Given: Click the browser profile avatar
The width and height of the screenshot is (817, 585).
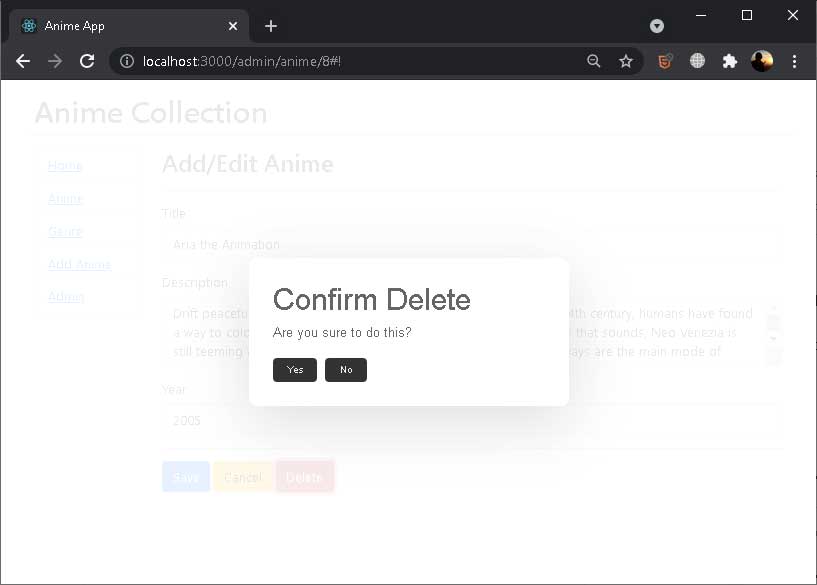Looking at the screenshot, I should tap(762, 61).
